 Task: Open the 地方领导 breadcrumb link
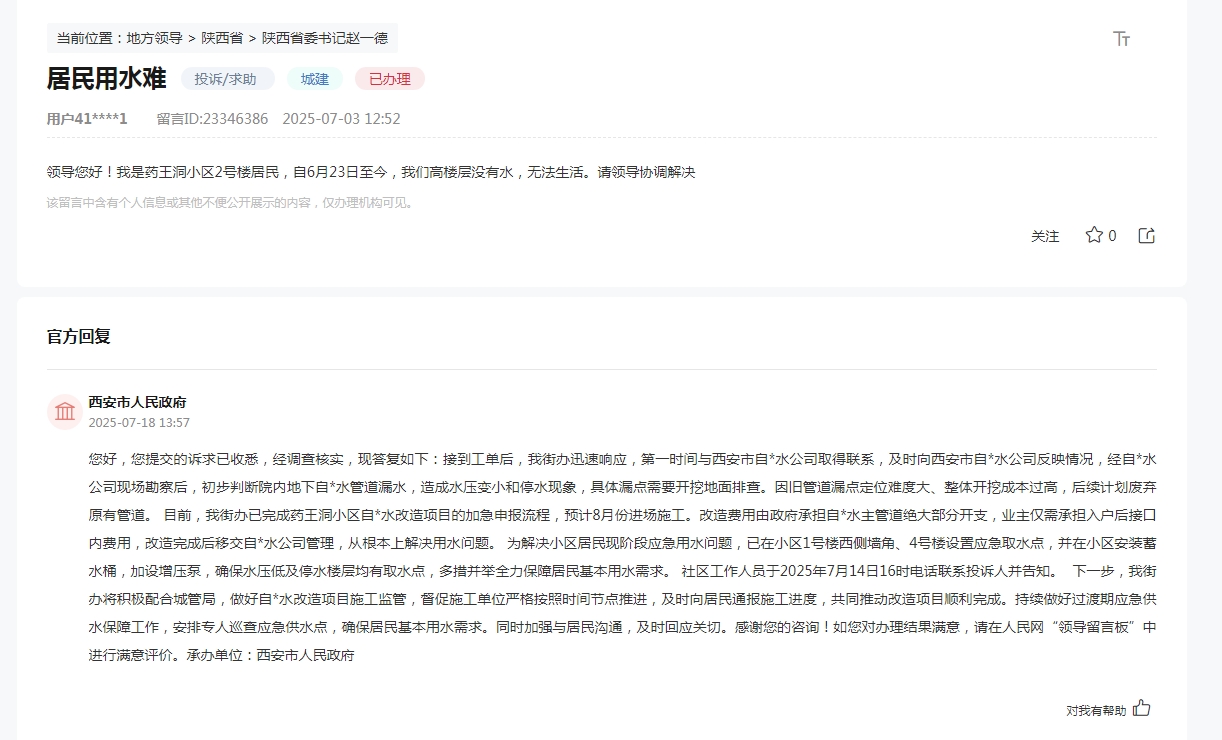[154, 37]
